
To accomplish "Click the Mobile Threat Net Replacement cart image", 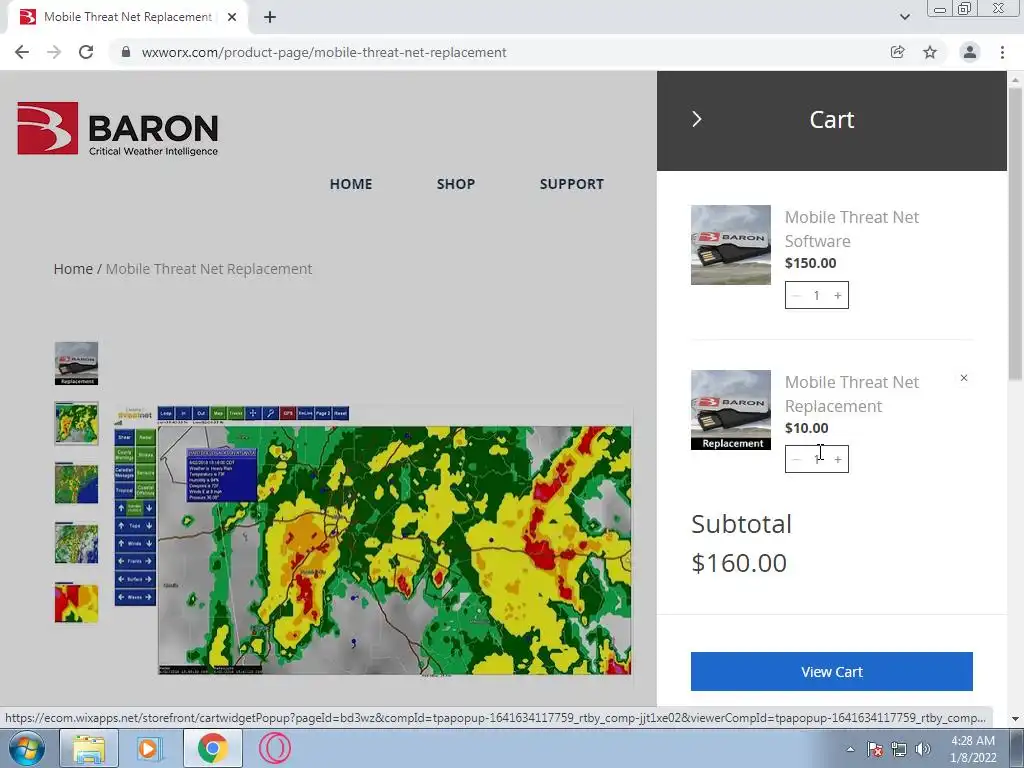I will pyautogui.click(x=731, y=410).
